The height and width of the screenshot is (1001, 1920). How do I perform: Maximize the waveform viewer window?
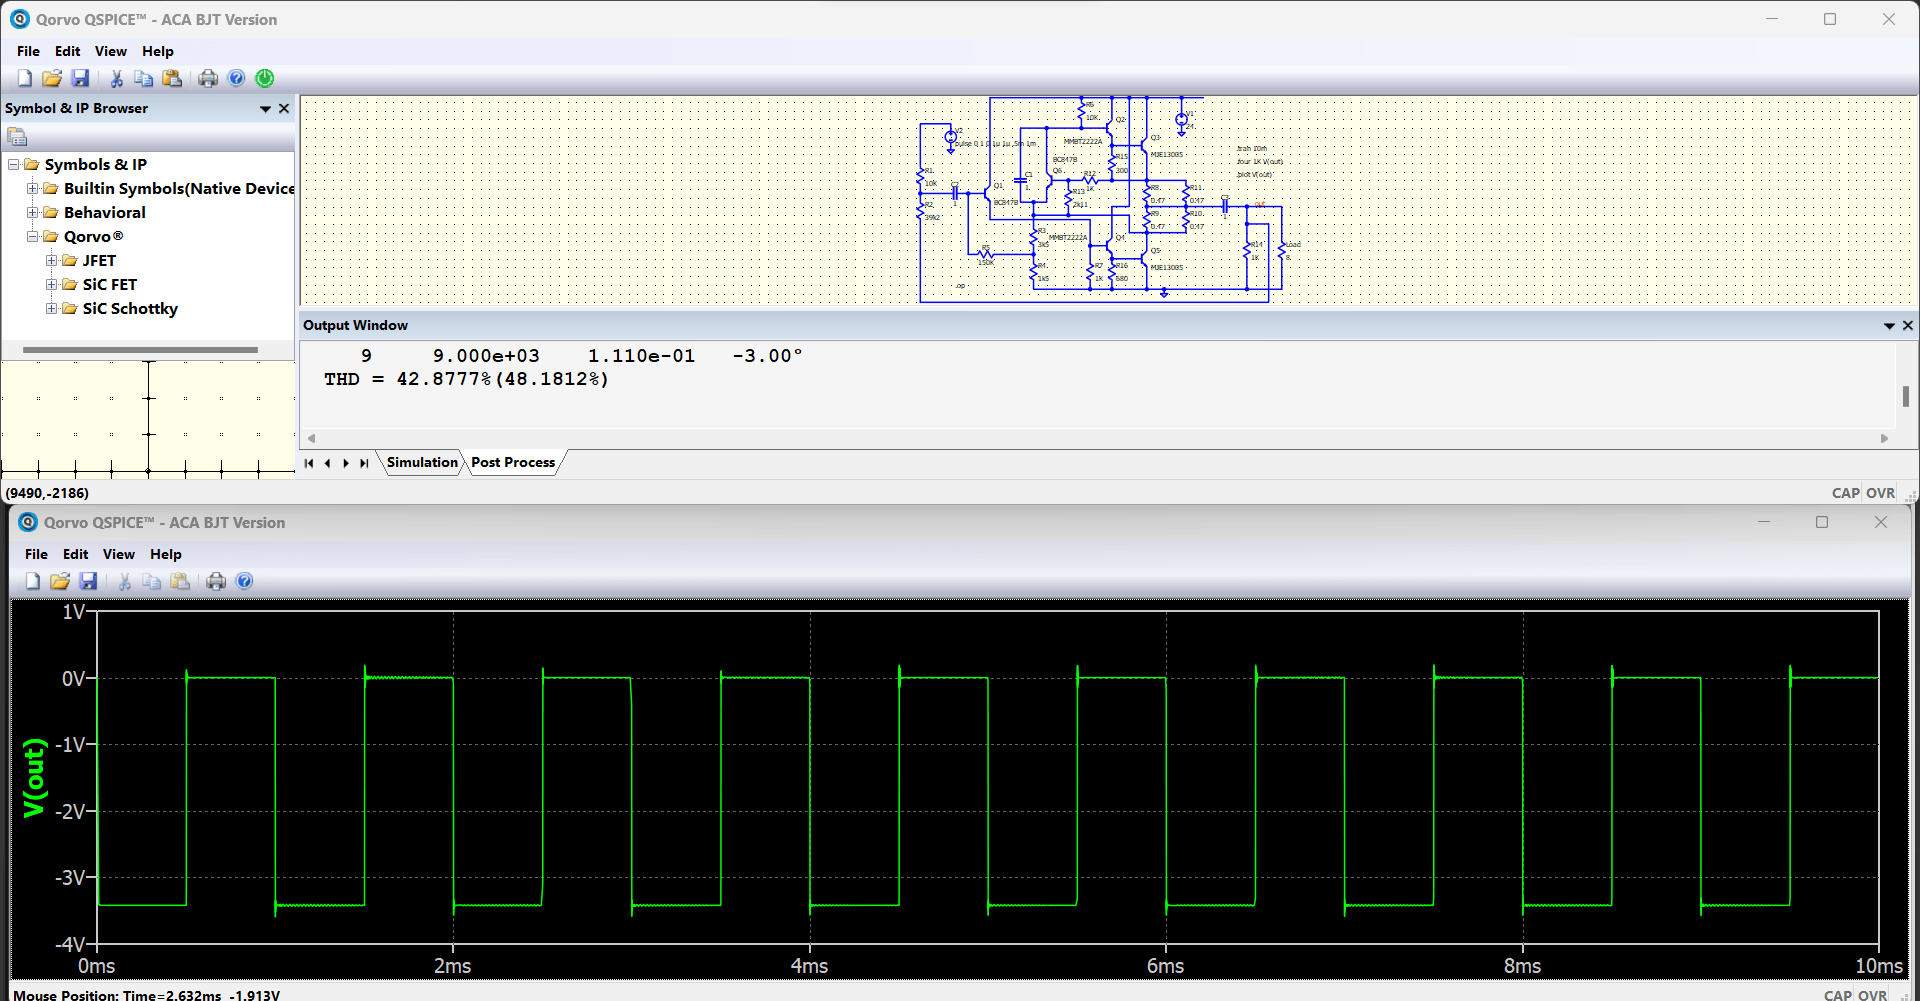pyautogui.click(x=1822, y=522)
